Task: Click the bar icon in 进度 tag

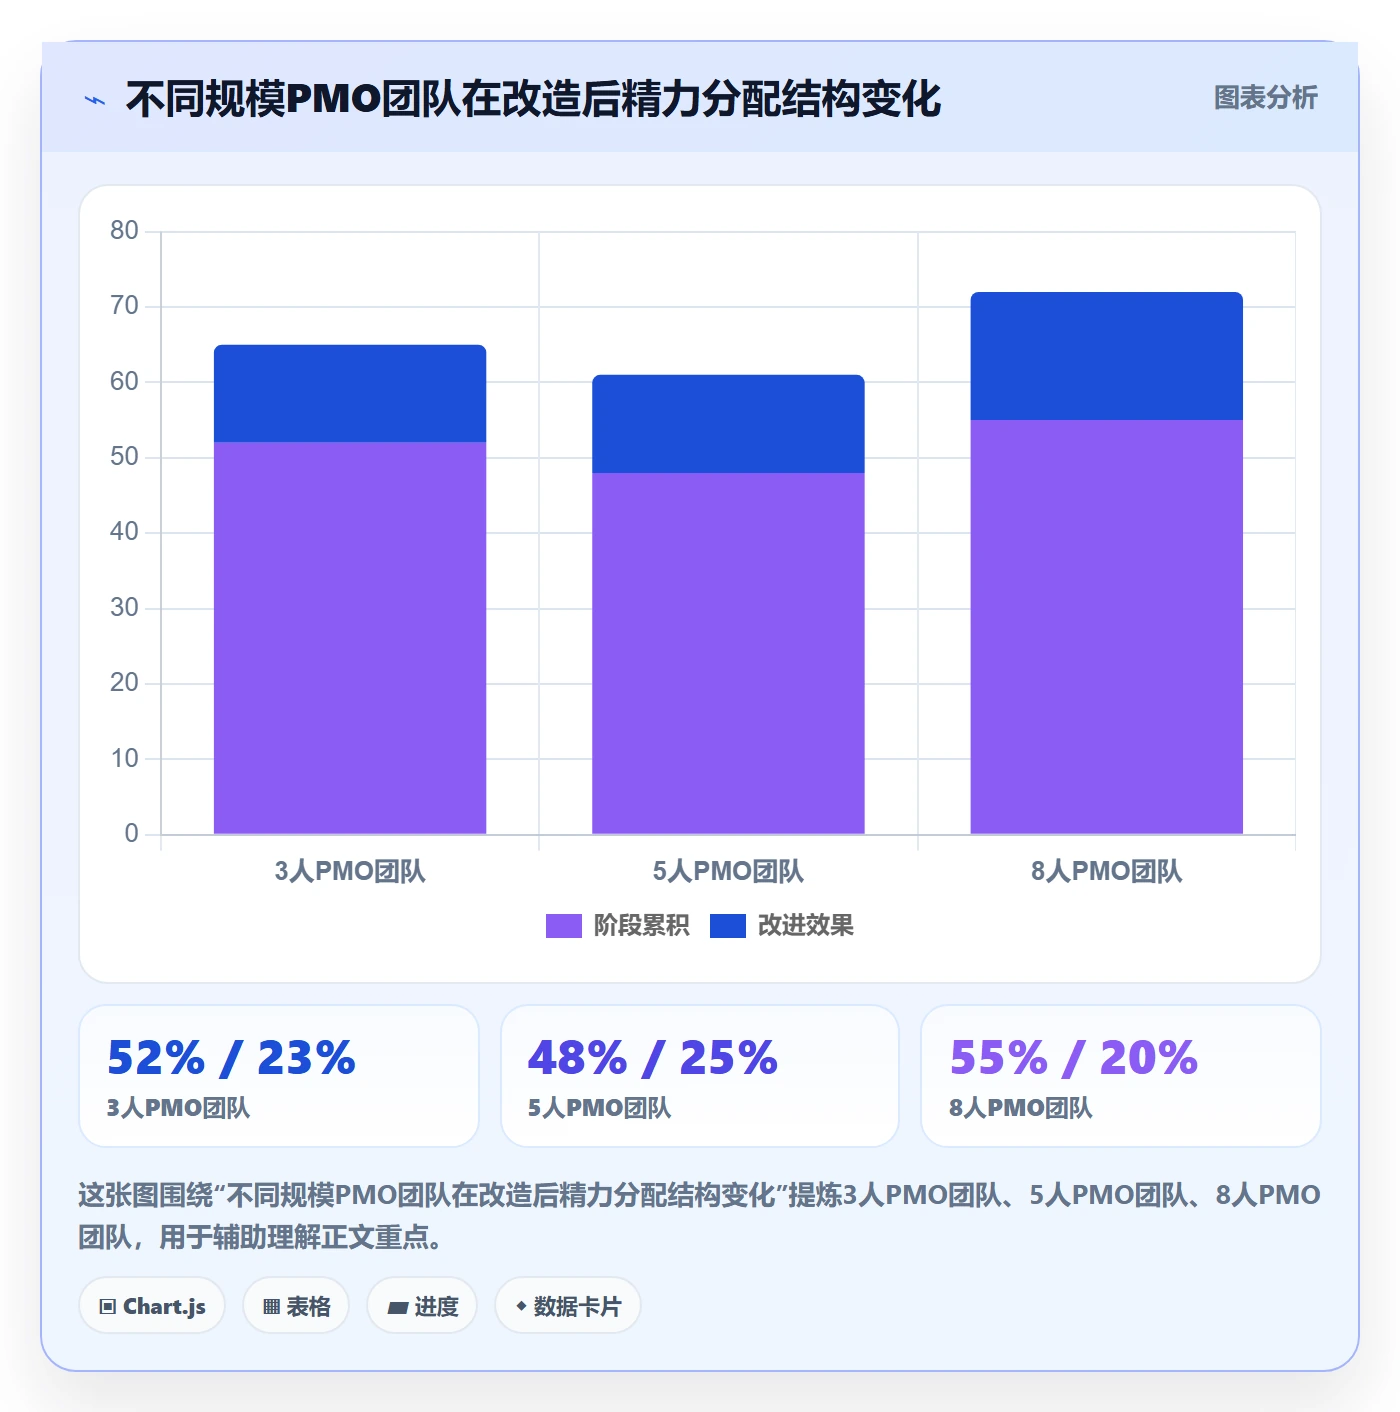Action: 397,1308
